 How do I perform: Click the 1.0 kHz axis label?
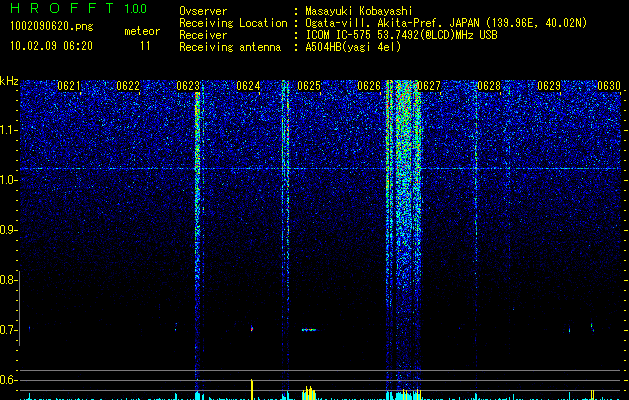(x=8, y=180)
